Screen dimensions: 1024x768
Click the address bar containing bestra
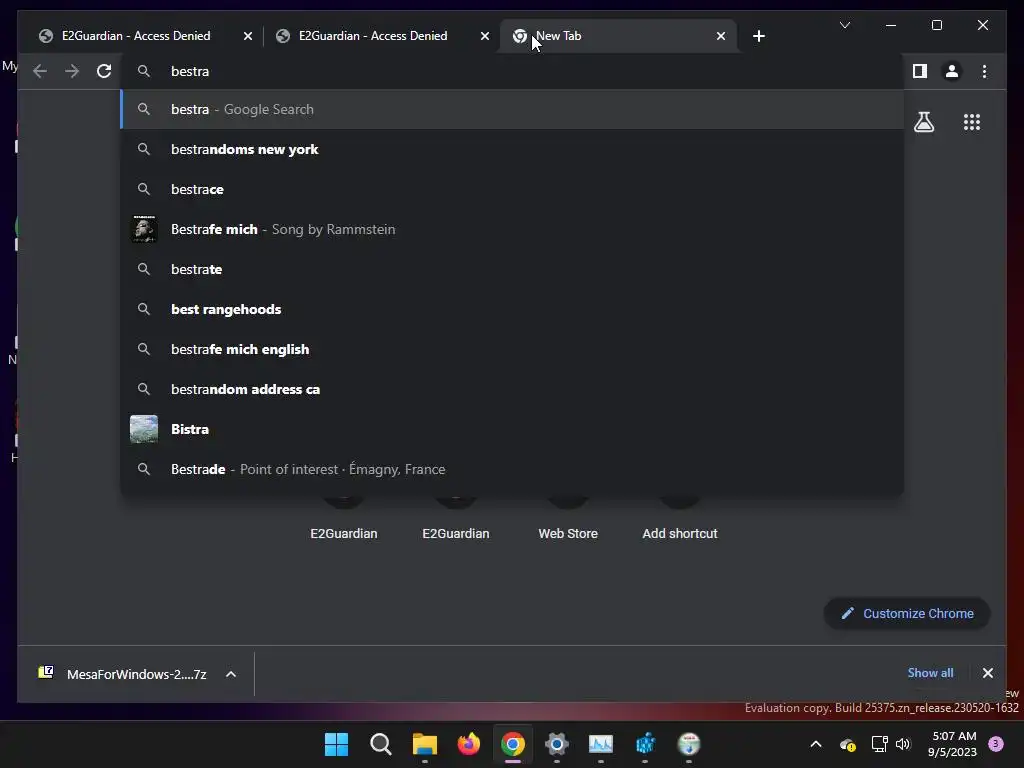[513, 71]
